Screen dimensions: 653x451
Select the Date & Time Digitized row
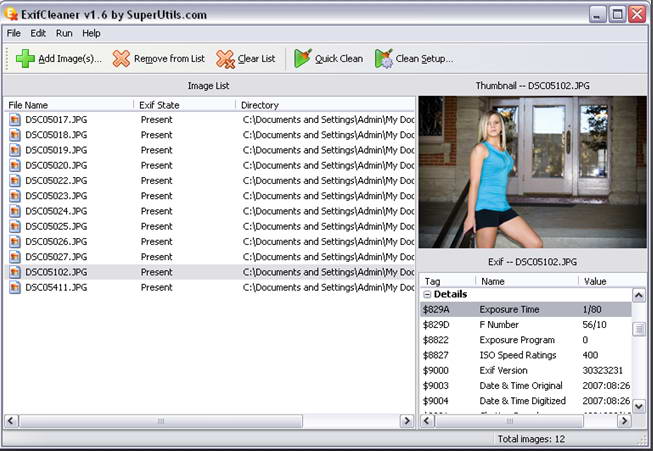point(526,401)
